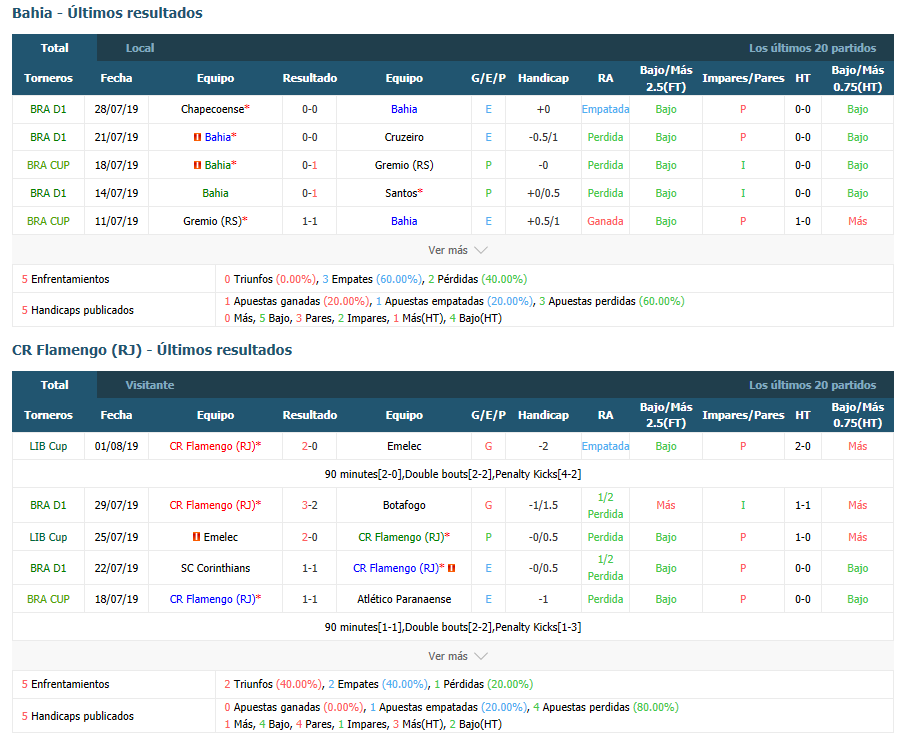915x740 pixels.
Task: Click the red card icon beside Bahia on 21/07/19
Action: pyautogui.click(x=197, y=137)
